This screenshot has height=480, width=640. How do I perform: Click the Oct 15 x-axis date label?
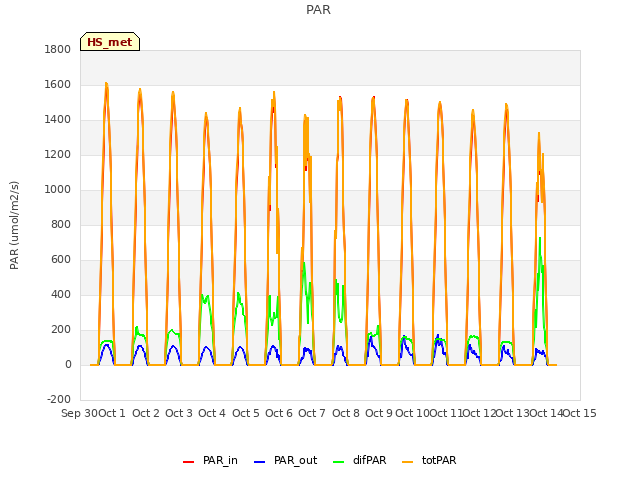point(580,413)
